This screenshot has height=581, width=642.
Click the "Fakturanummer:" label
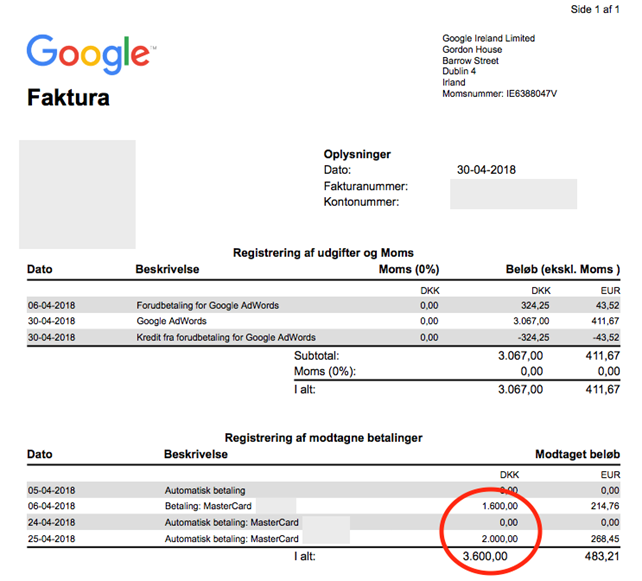click(366, 186)
